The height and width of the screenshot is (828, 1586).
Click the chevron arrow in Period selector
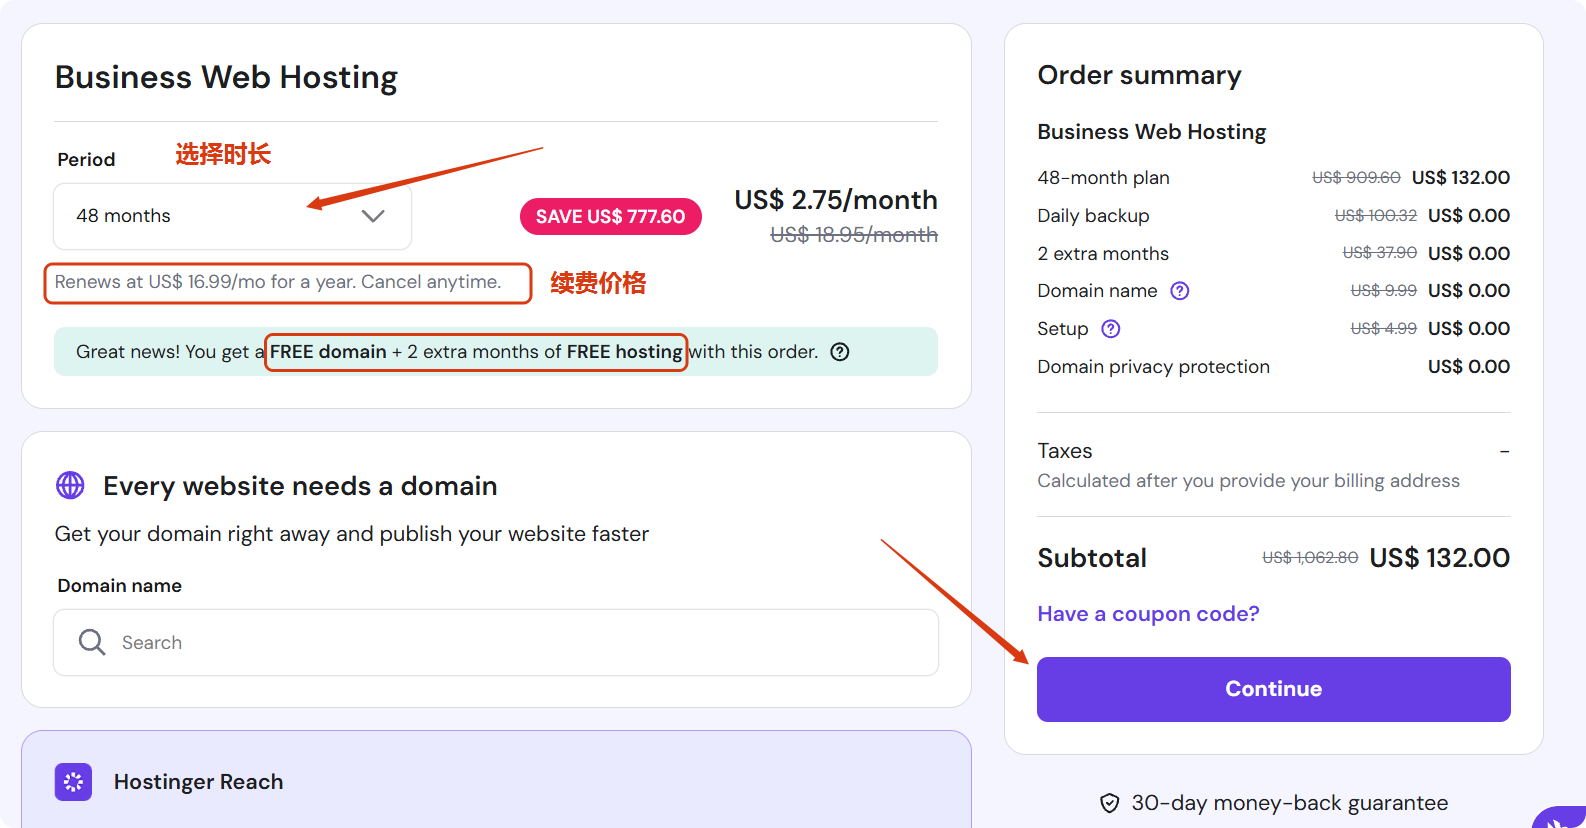coord(373,216)
